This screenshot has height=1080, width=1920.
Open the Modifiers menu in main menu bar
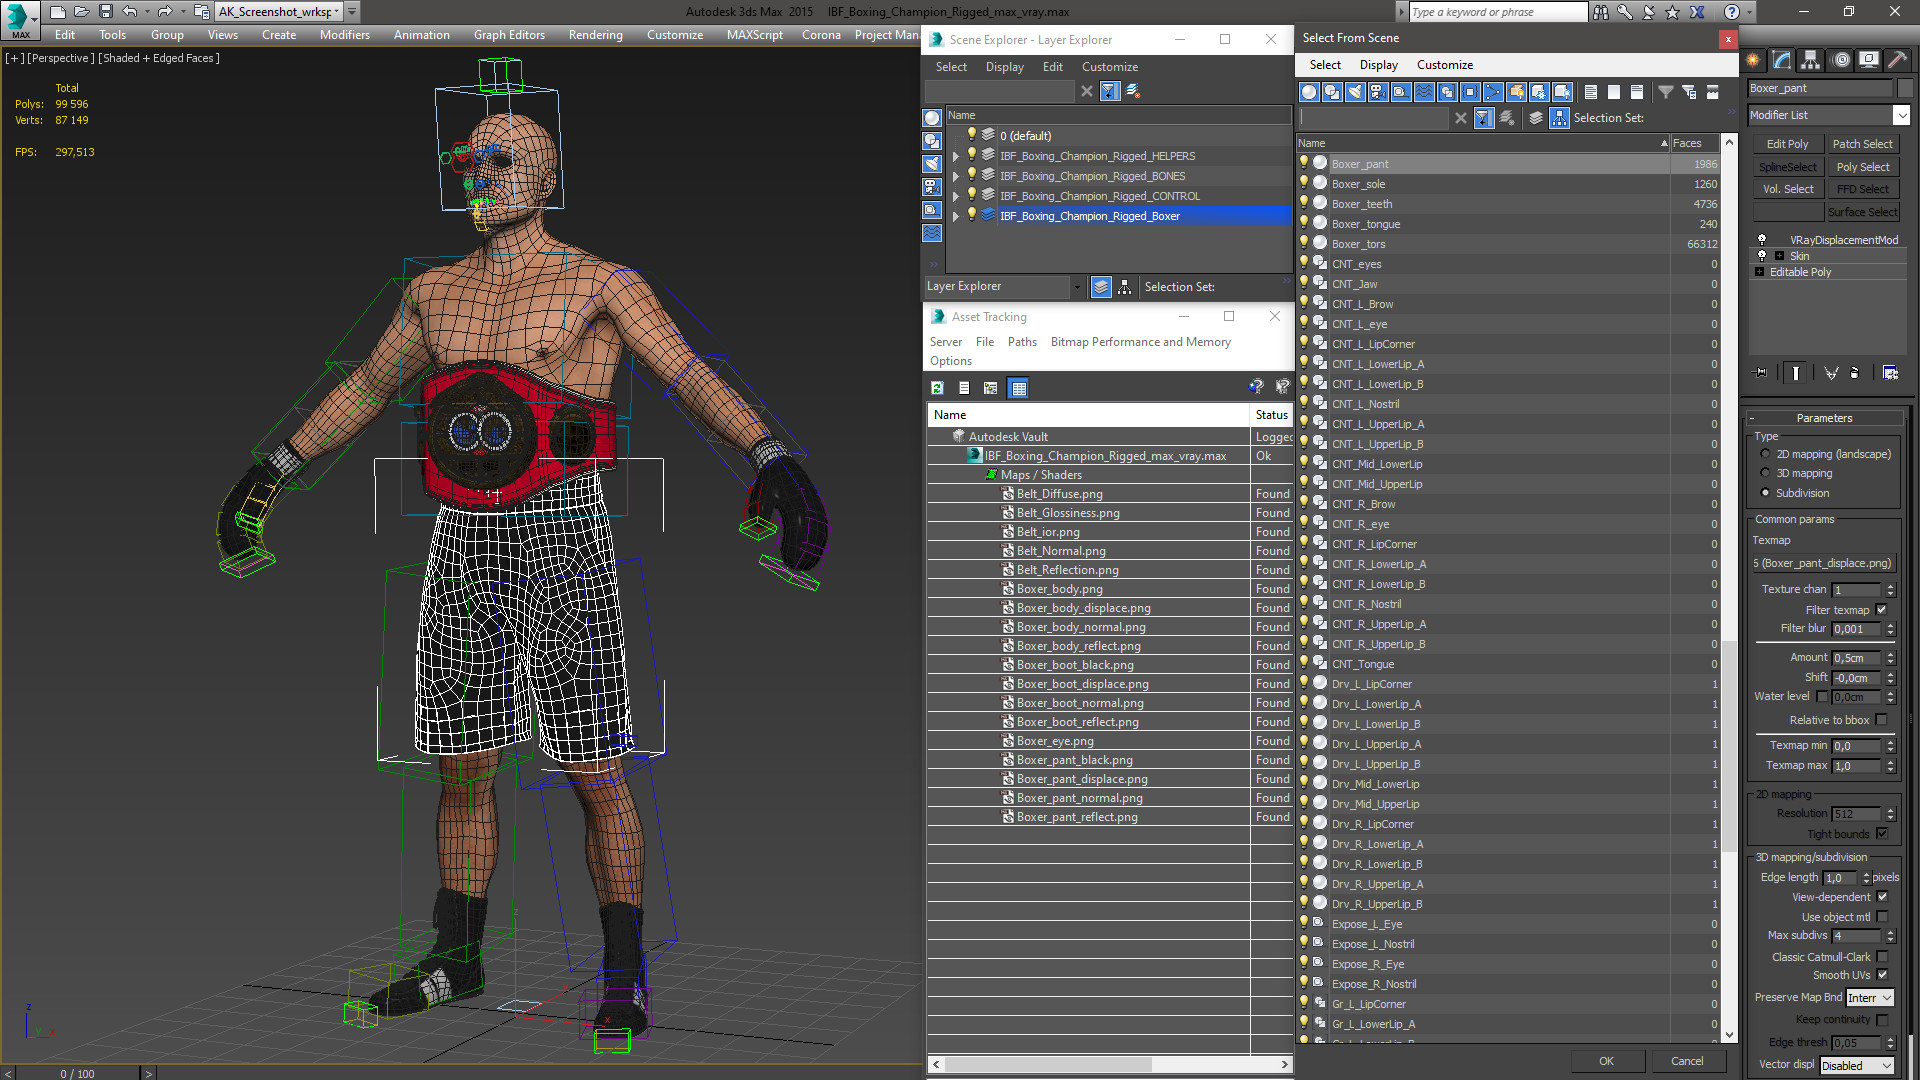(x=344, y=35)
